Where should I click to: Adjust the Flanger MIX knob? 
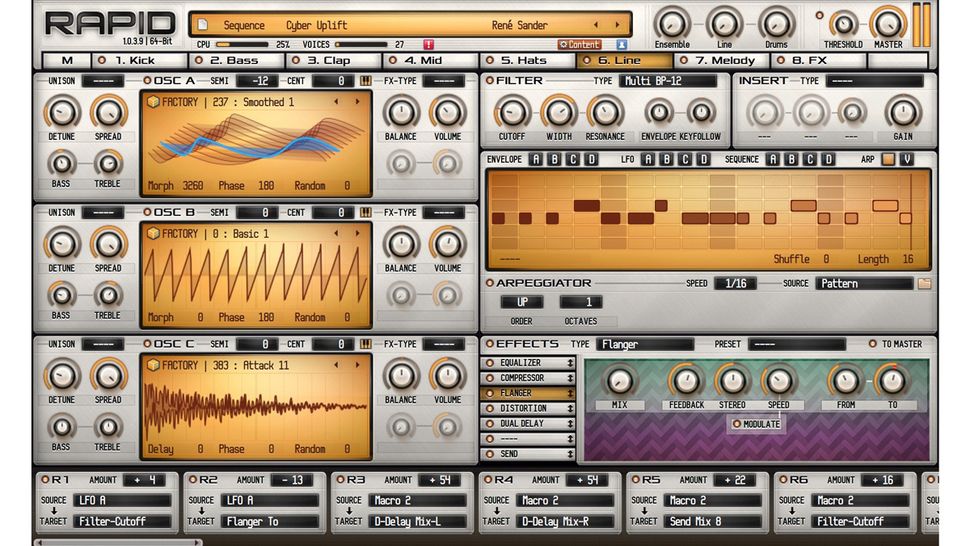619,382
